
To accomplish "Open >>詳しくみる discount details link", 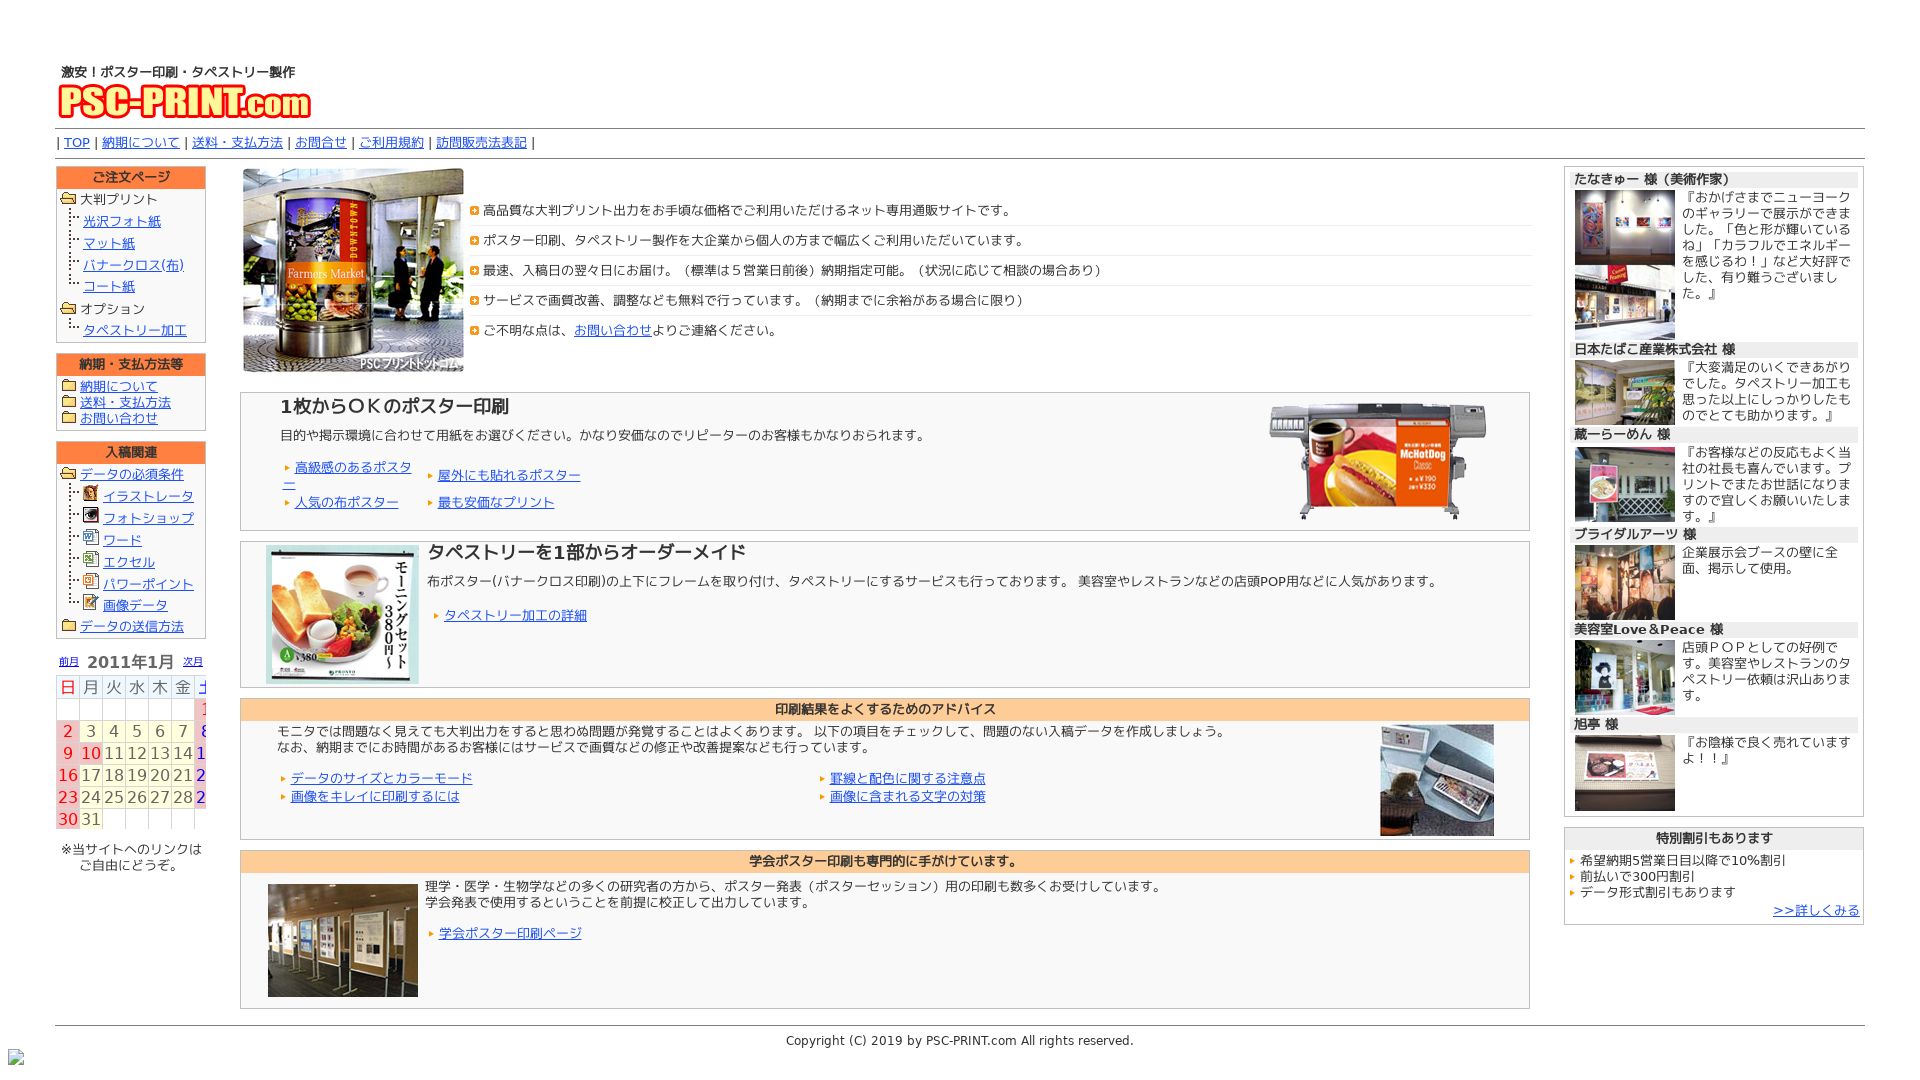I will point(1815,911).
